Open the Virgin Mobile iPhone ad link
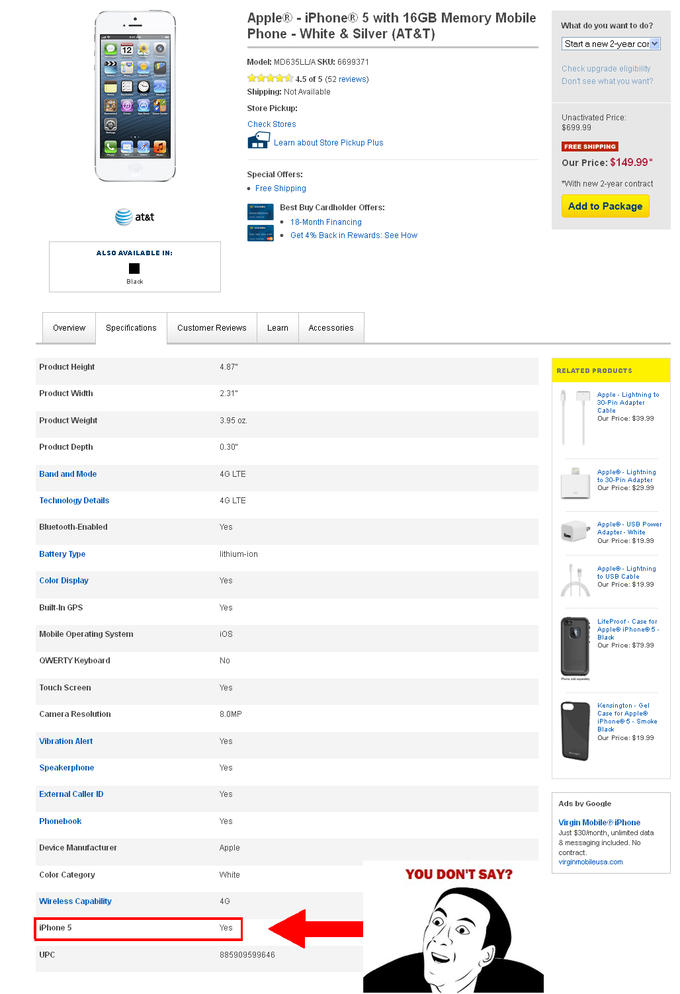Viewport: 680px width, 994px height. [x=600, y=823]
